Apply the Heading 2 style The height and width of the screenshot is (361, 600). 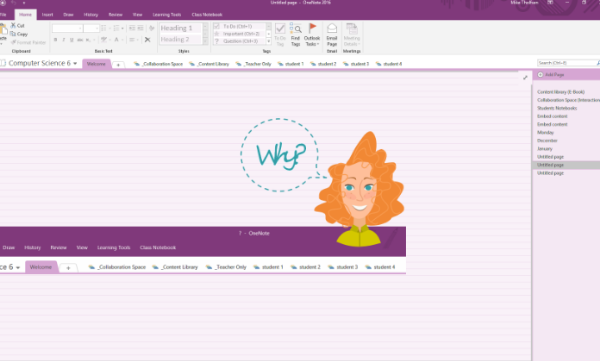tap(181, 39)
